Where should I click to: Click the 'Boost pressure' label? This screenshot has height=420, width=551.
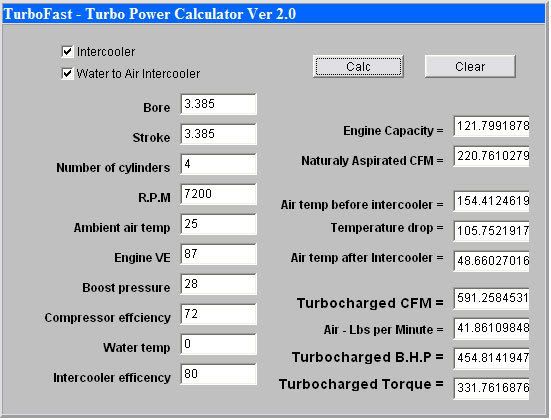coord(126,288)
